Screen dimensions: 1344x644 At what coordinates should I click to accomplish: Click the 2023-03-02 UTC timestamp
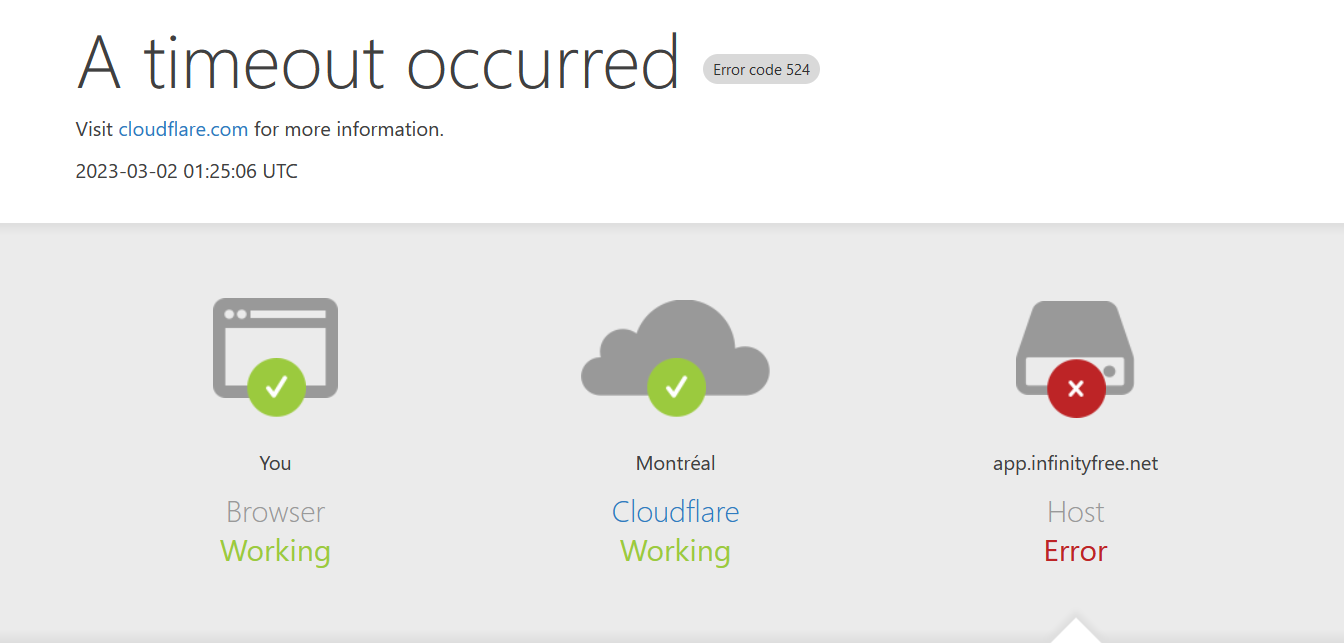pyautogui.click(x=186, y=171)
